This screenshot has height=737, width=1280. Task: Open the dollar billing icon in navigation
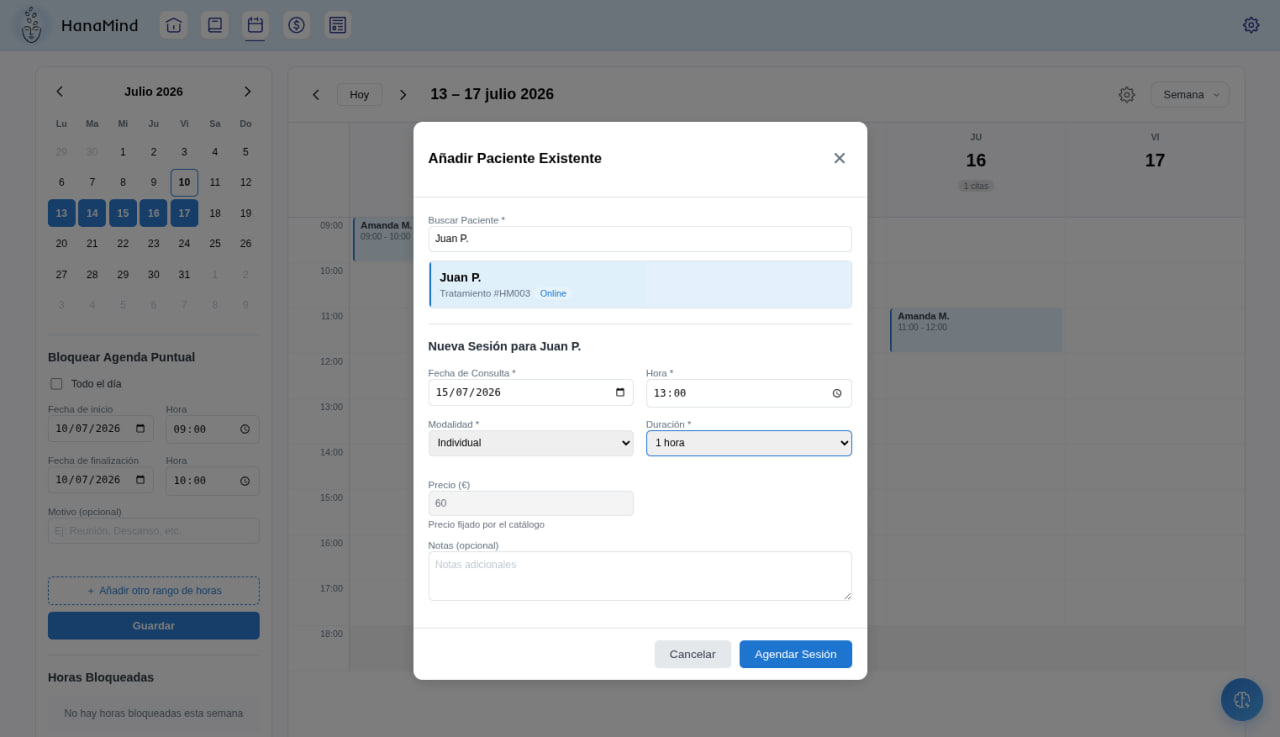coord(296,25)
